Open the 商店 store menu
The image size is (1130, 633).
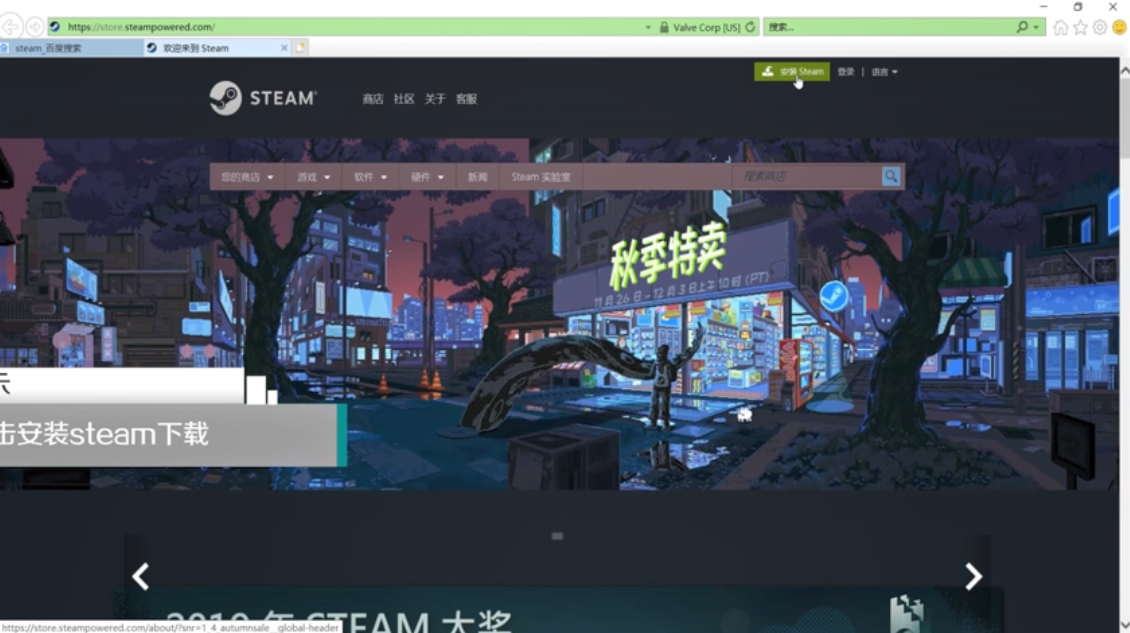click(x=373, y=99)
